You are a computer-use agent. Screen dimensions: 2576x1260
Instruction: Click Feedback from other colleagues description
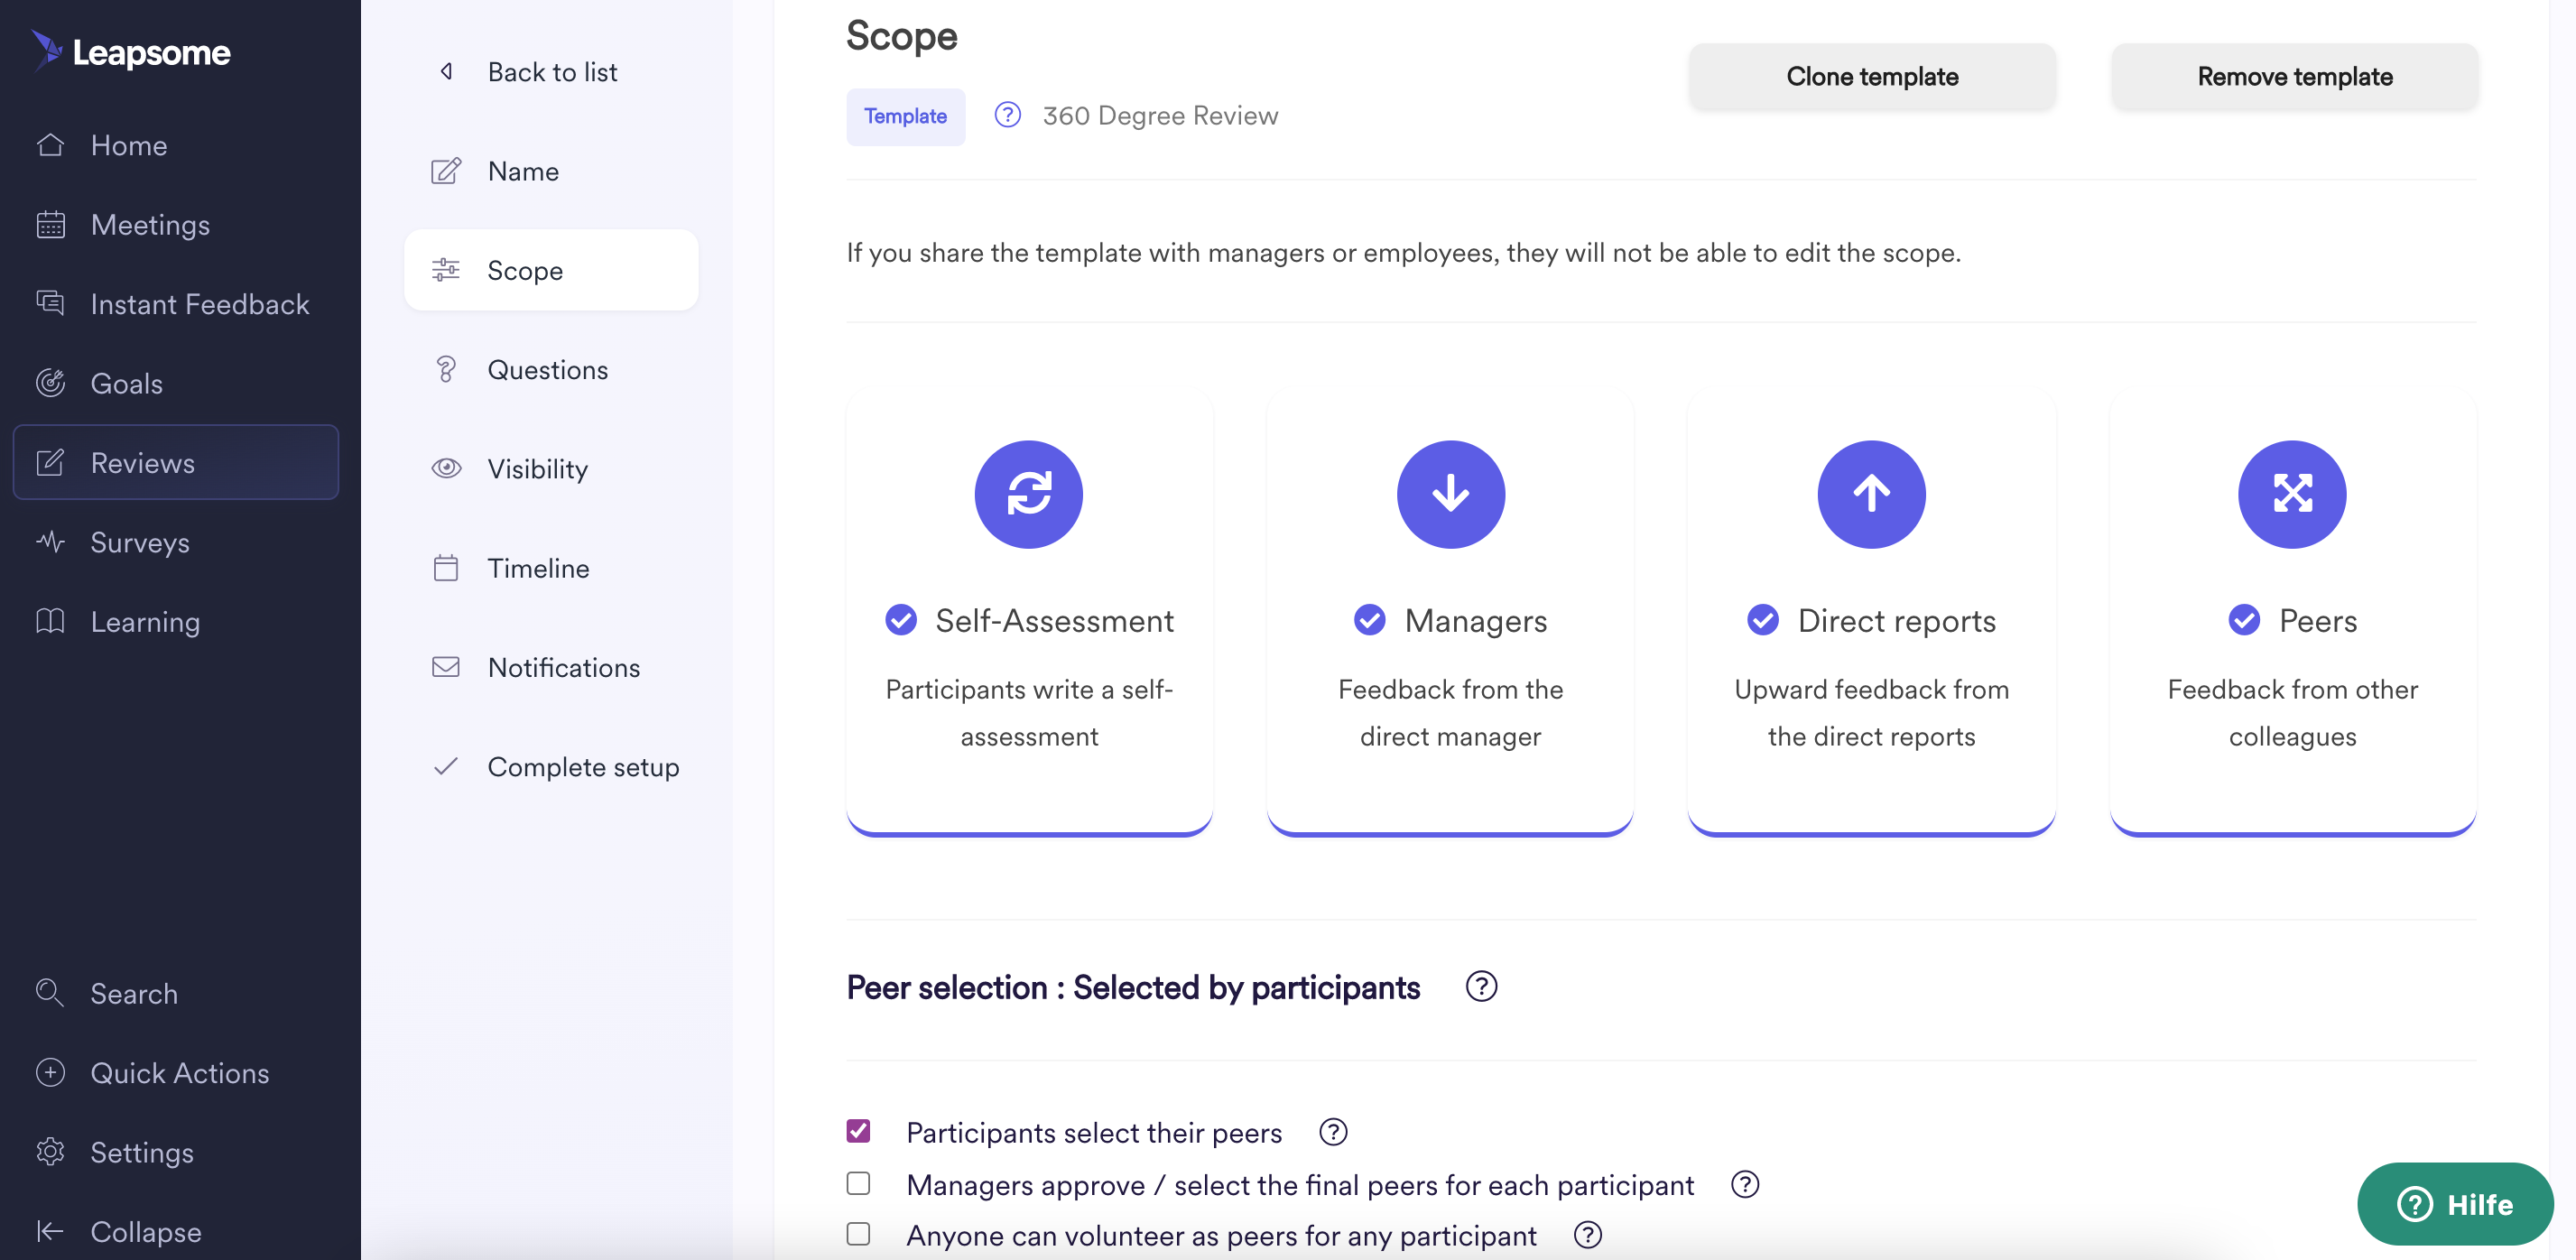pyautogui.click(x=2292, y=712)
